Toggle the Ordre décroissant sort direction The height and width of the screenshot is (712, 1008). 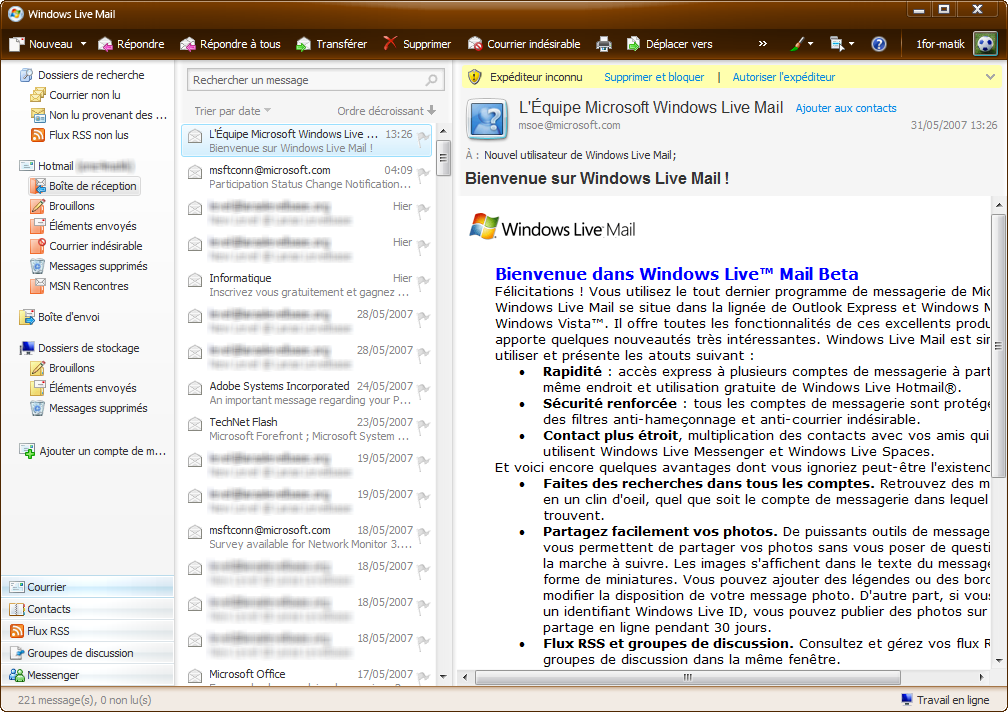386,111
